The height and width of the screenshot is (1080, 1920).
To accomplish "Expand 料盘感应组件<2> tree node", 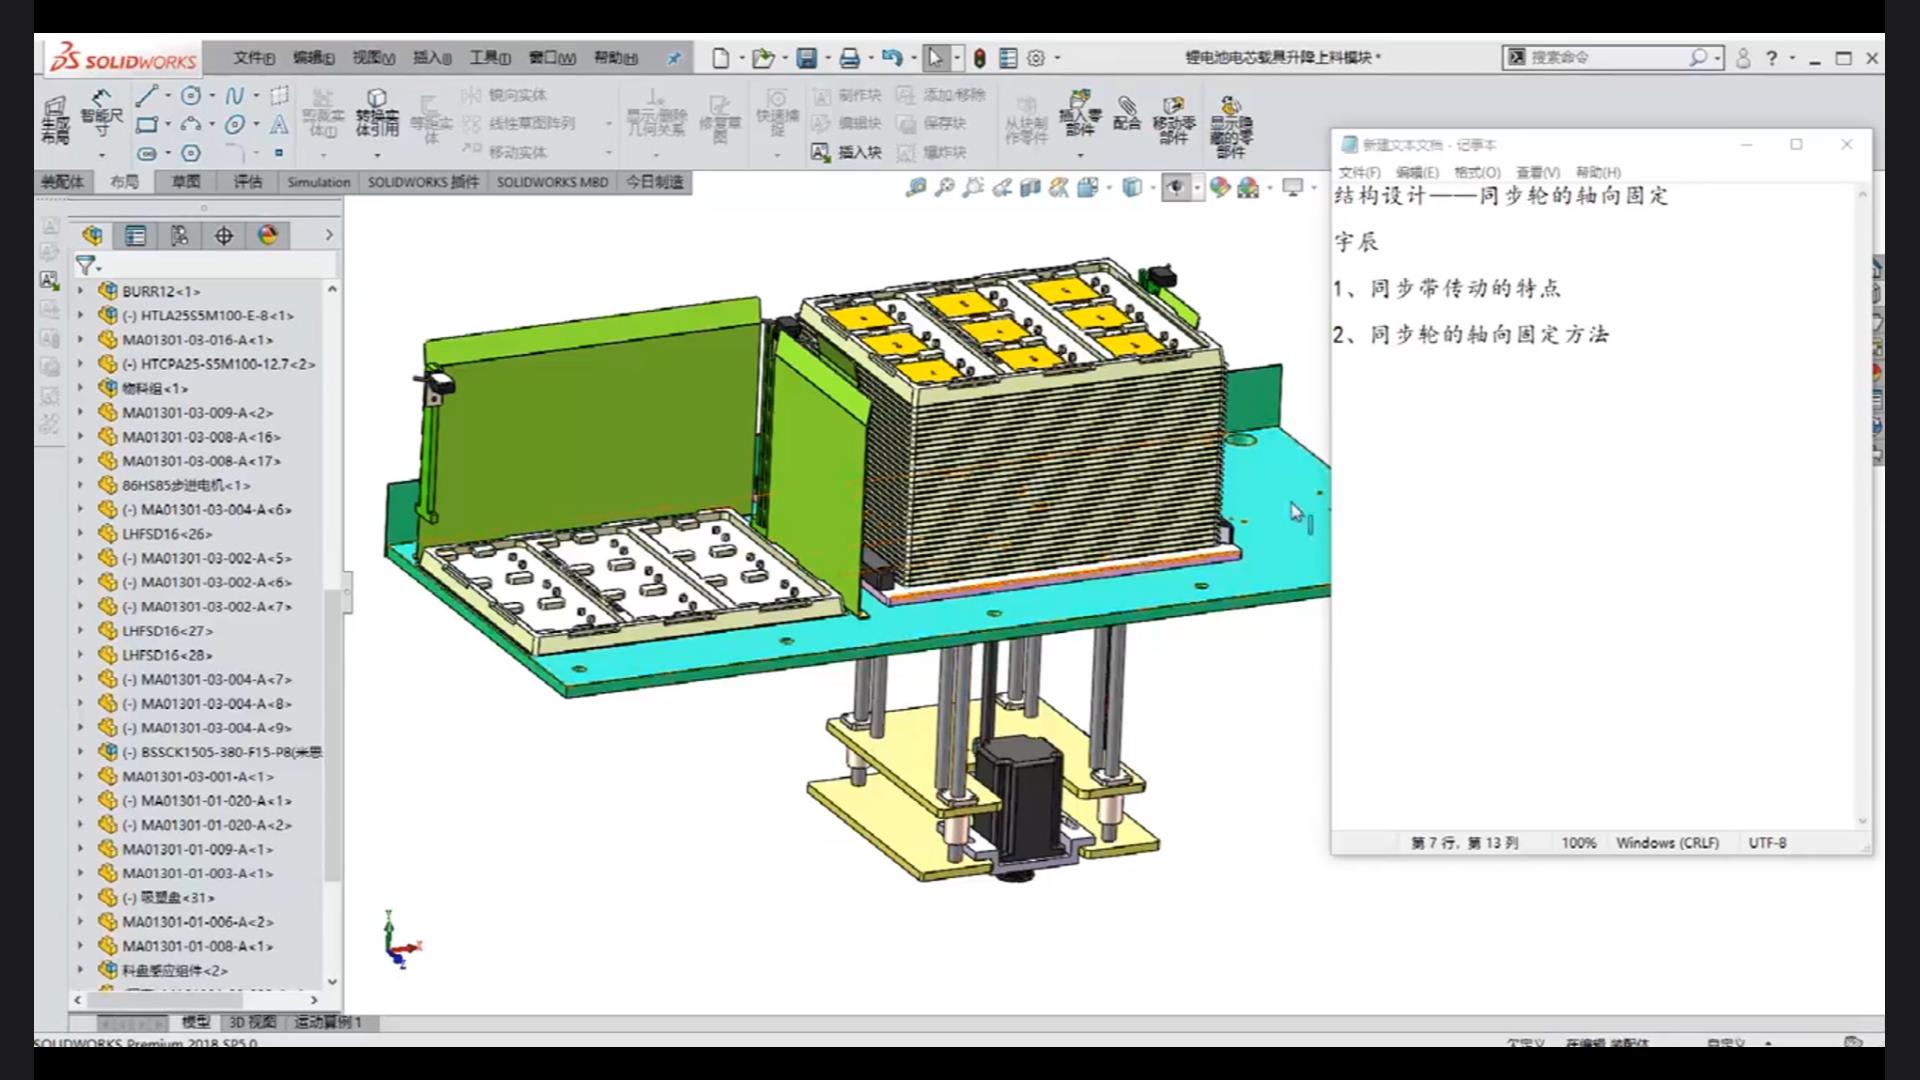I will [x=81, y=970].
